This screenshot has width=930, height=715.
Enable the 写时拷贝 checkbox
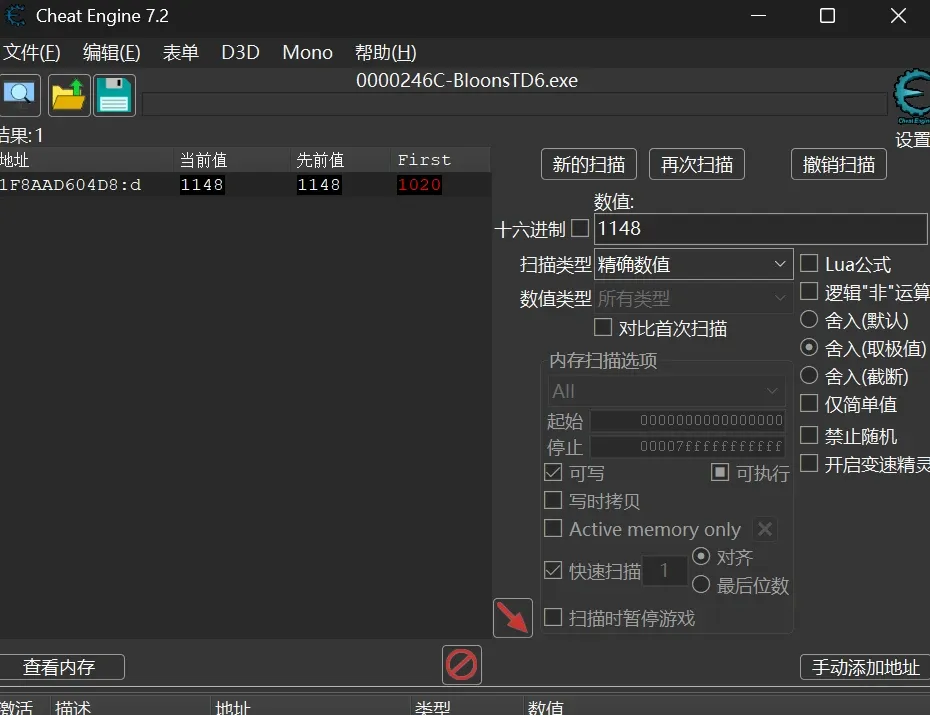pyautogui.click(x=553, y=500)
